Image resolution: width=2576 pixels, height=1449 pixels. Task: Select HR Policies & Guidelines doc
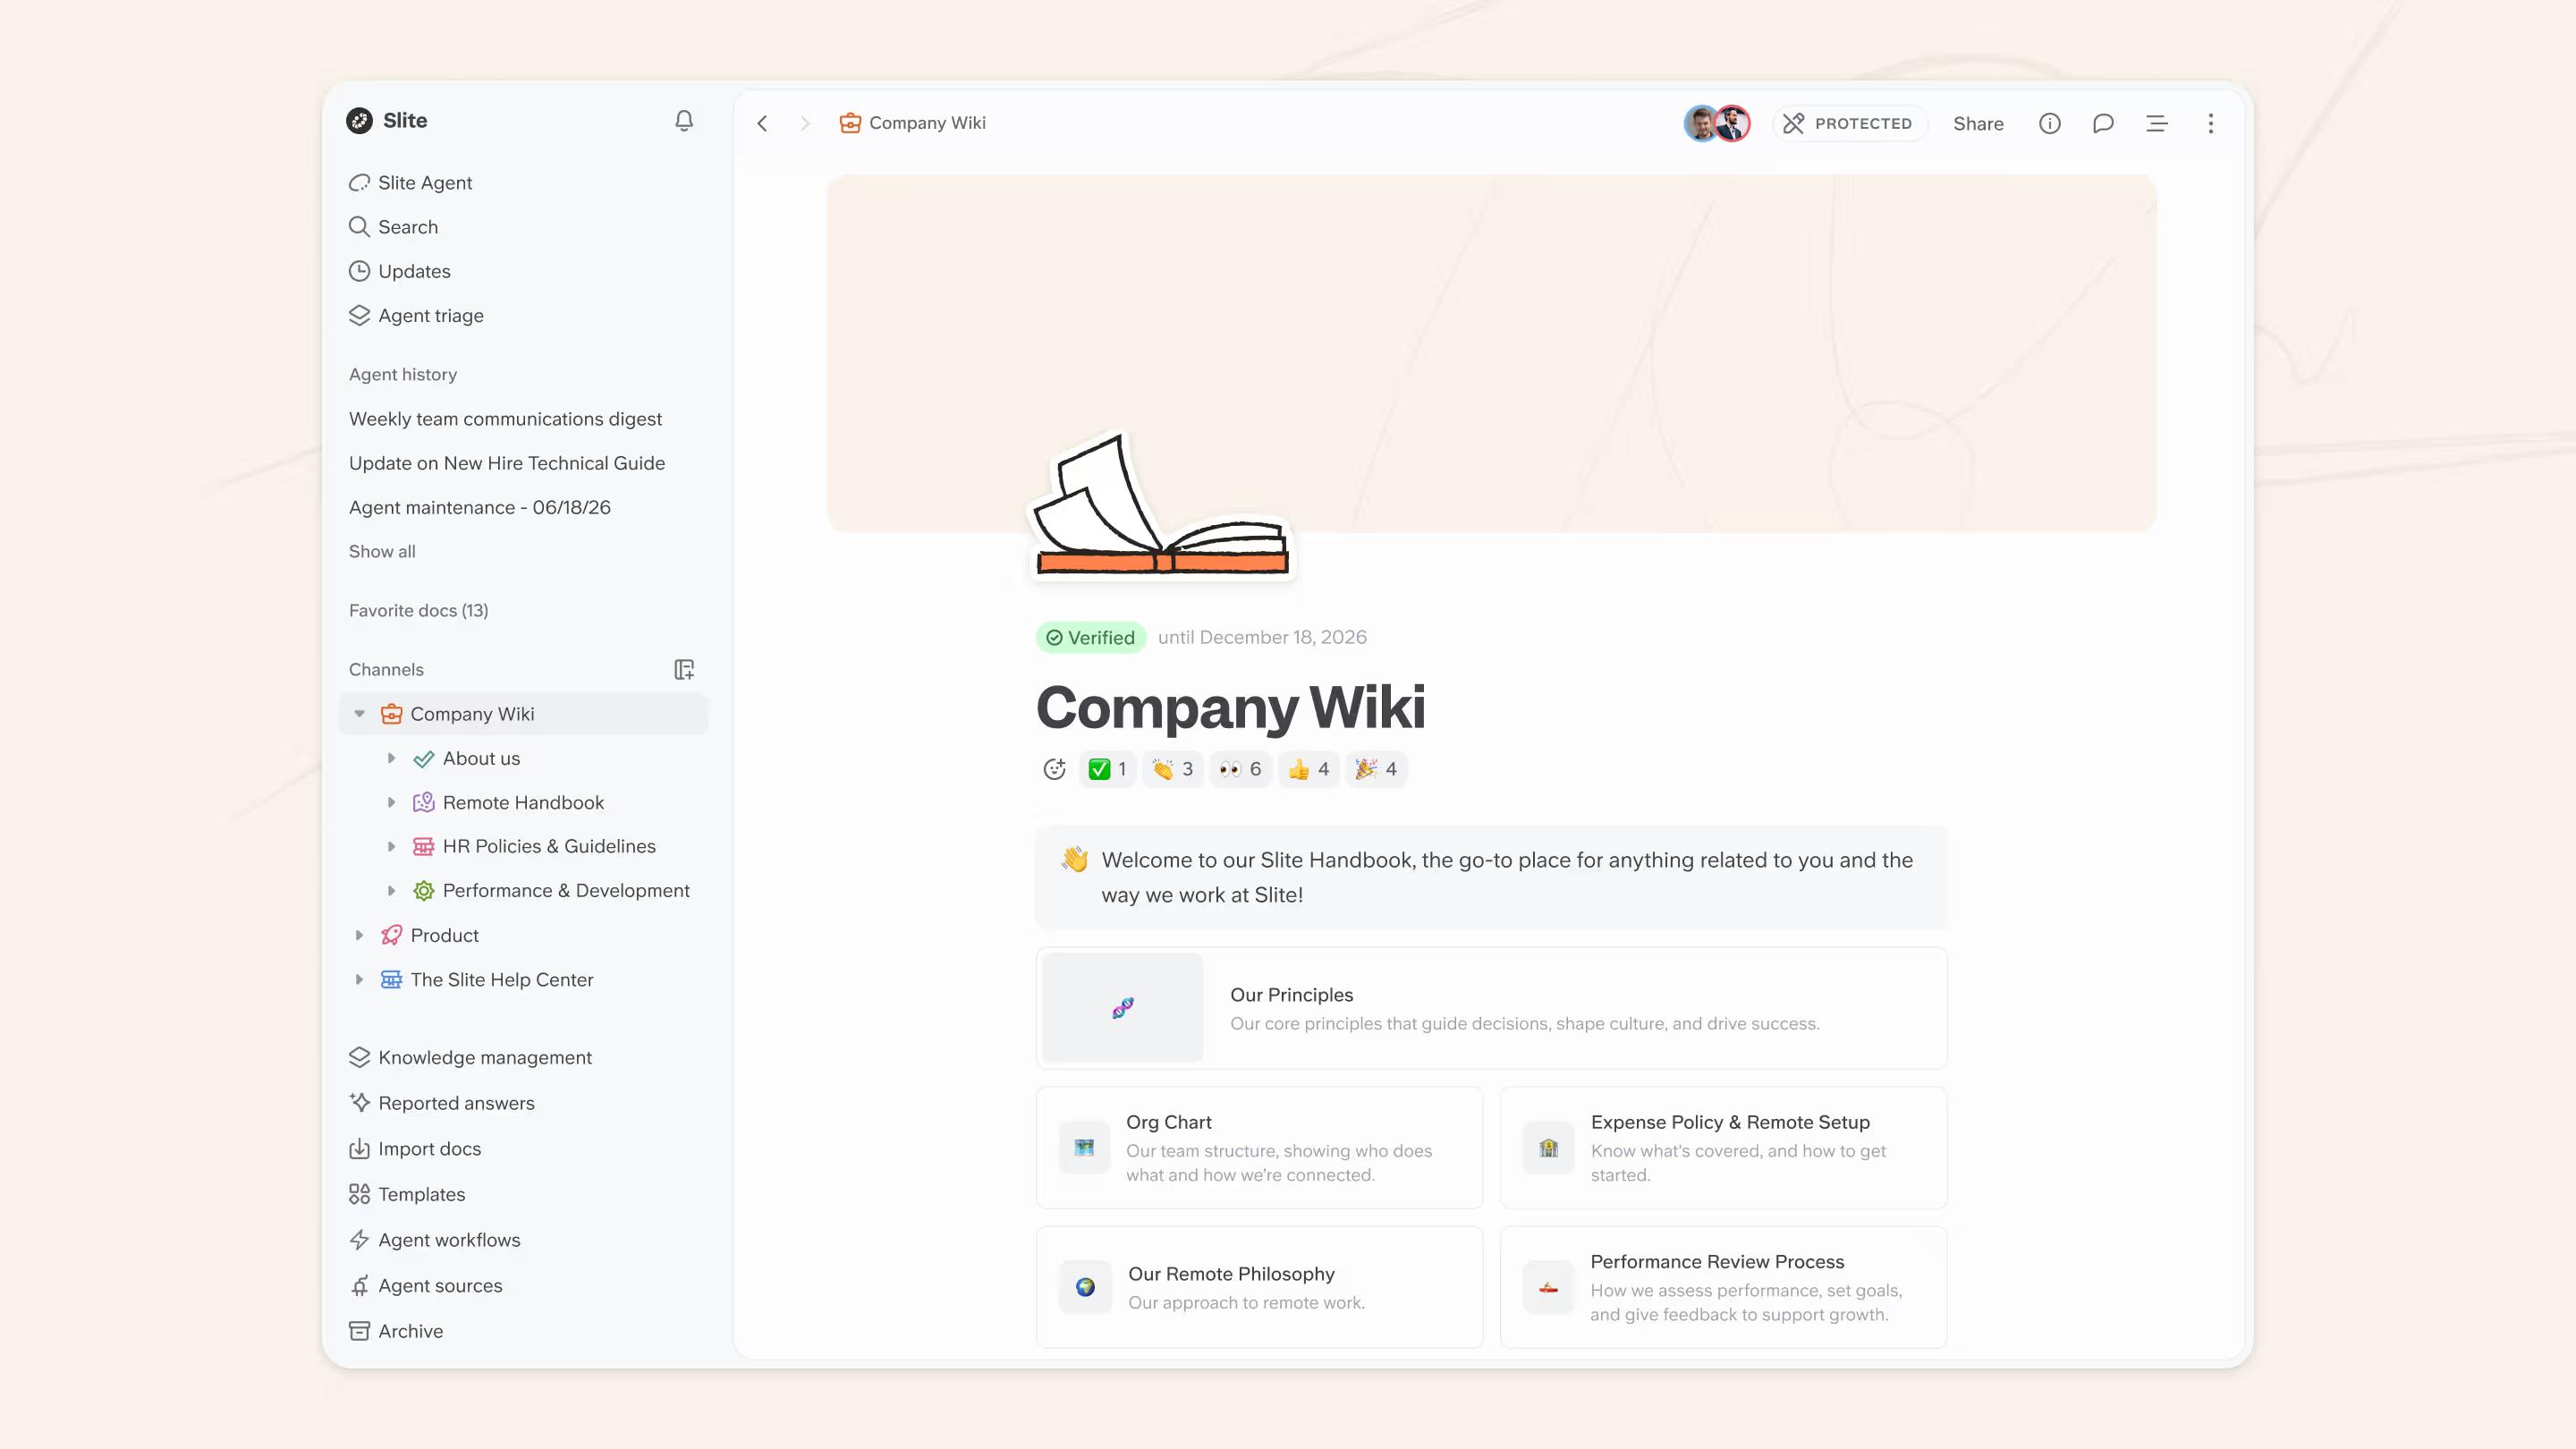click(x=549, y=846)
